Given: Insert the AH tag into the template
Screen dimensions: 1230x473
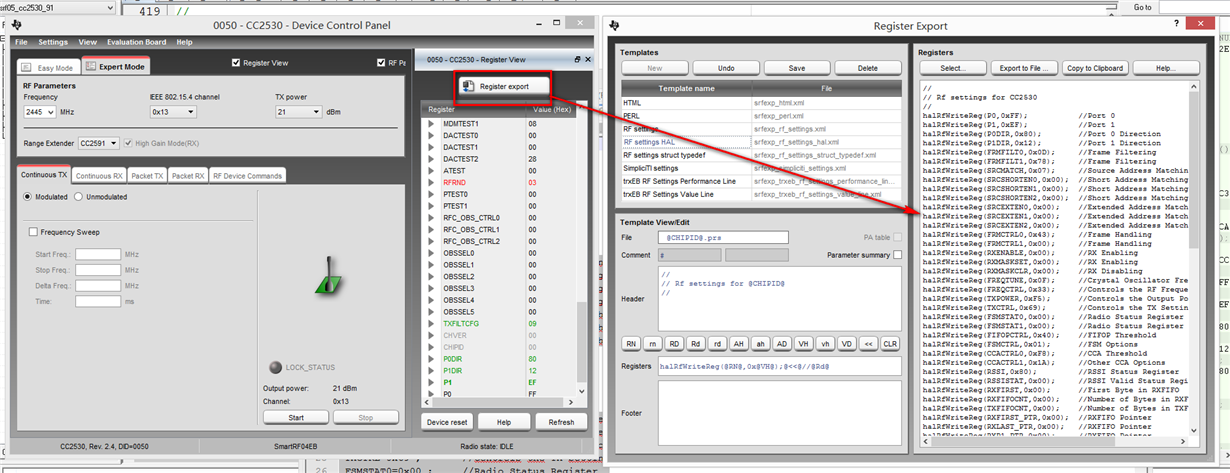Looking at the screenshot, I should (x=740, y=343).
